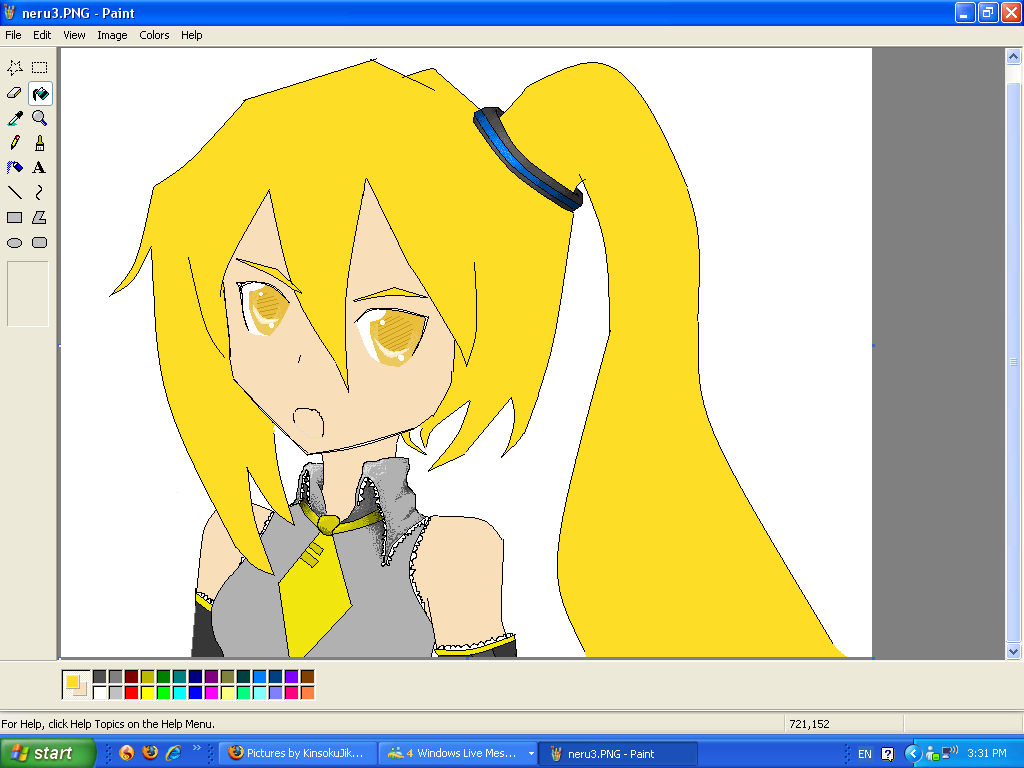Select the Free-Form Select tool
Screen dimensions: 1024x768
tap(15, 68)
